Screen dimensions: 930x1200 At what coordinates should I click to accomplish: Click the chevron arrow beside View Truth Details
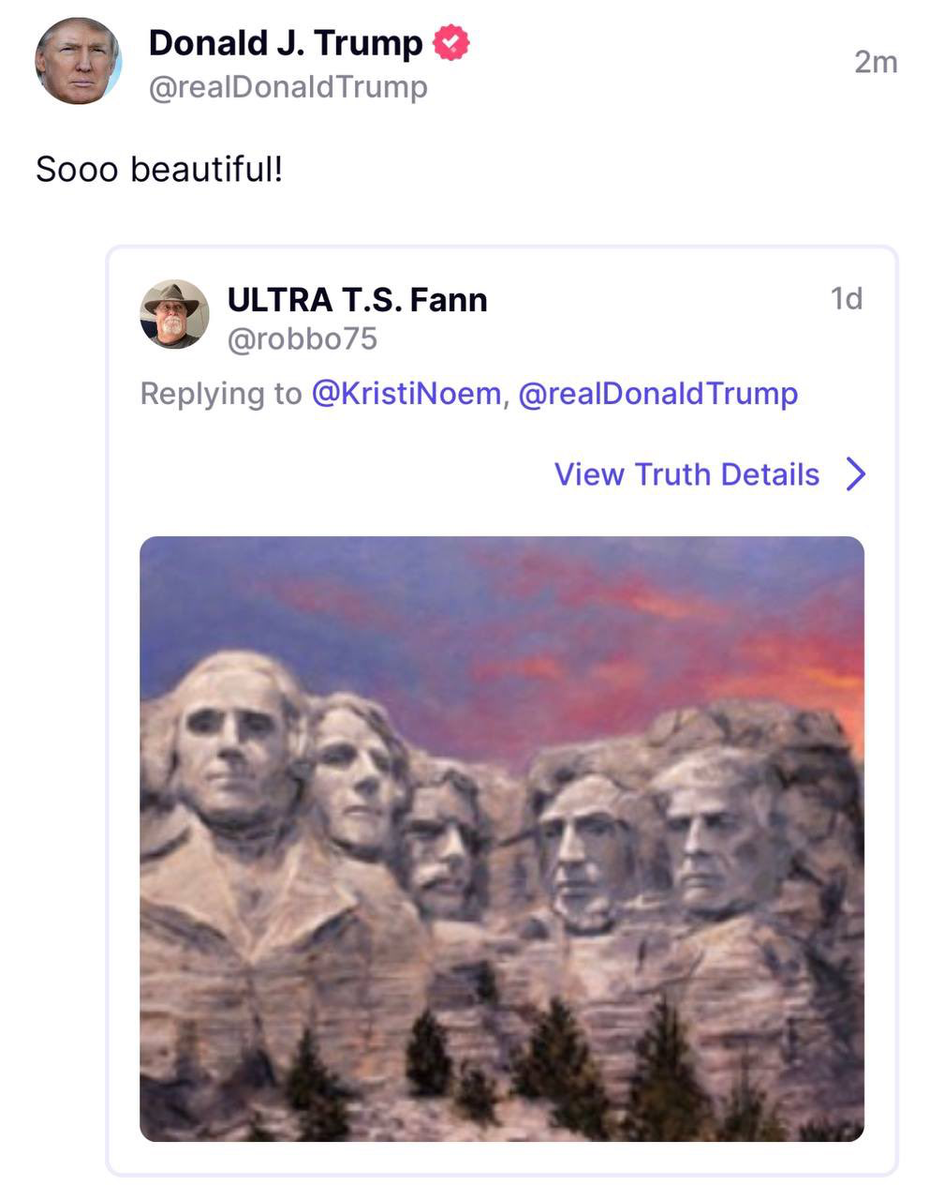tap(855, 474)
